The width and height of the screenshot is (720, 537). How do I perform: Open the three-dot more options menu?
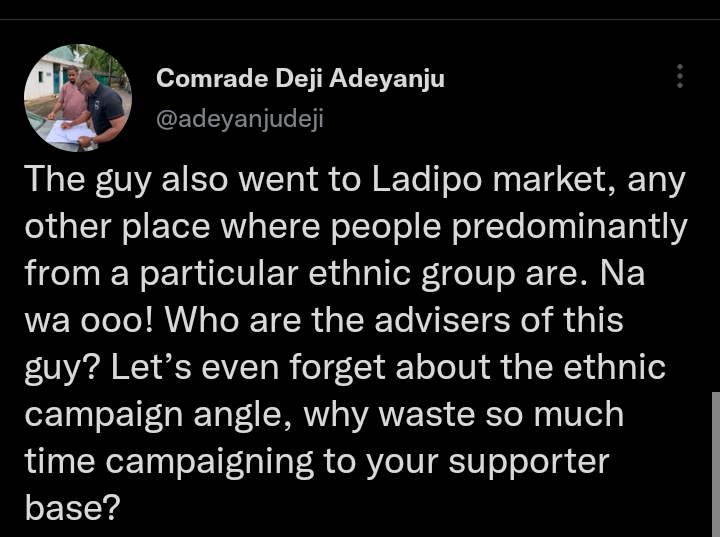click(680, 77)
